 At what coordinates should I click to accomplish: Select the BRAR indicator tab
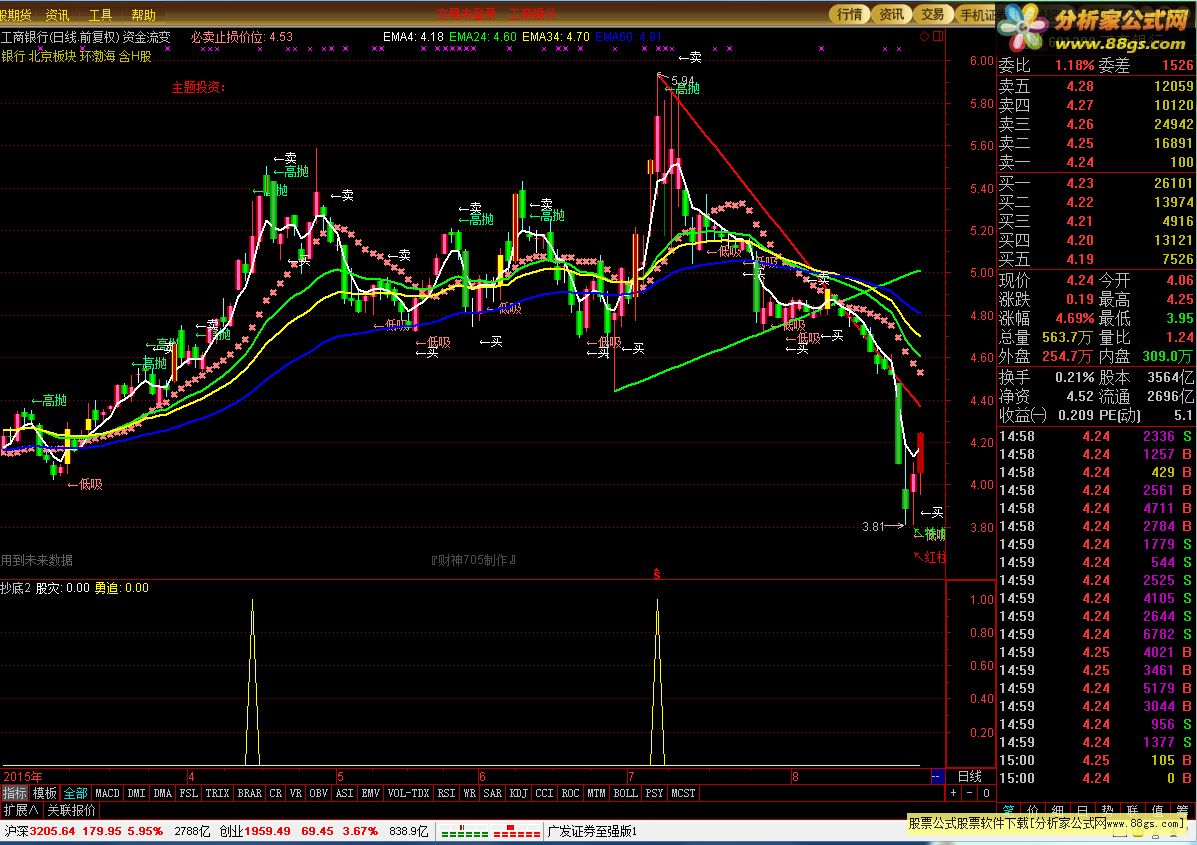pyautogui.click(x=250, y=793)
